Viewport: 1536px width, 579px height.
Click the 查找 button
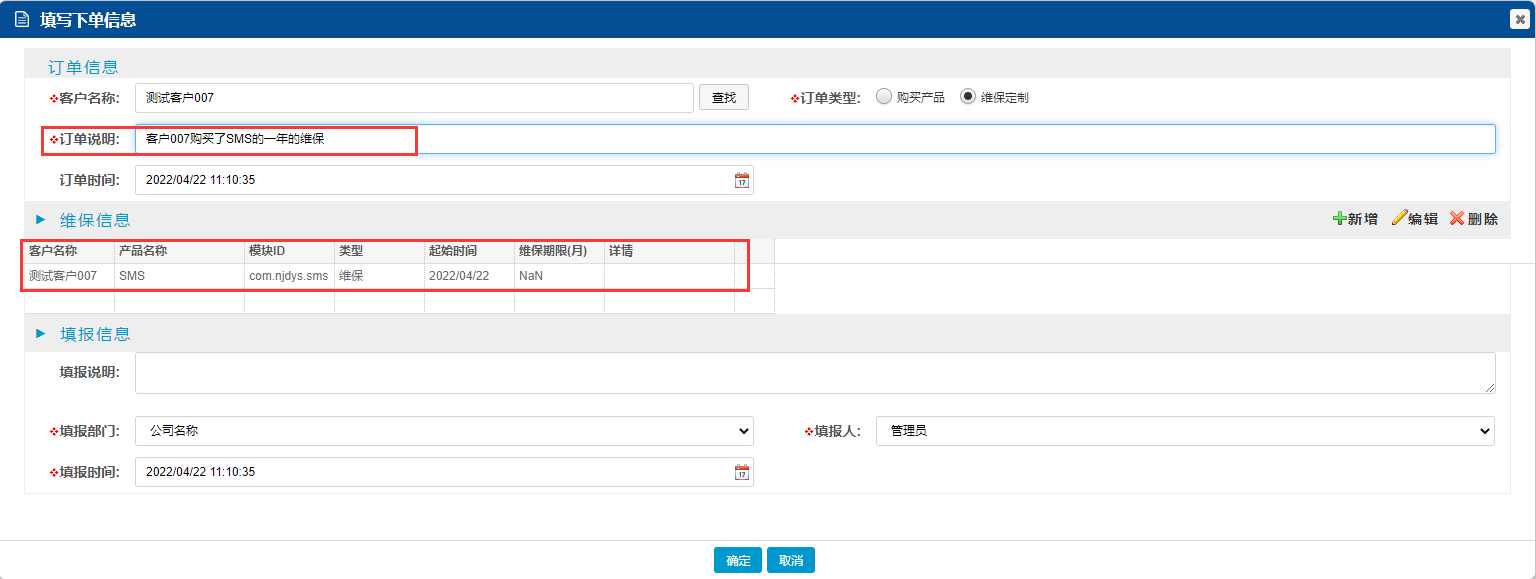point(723,97)
